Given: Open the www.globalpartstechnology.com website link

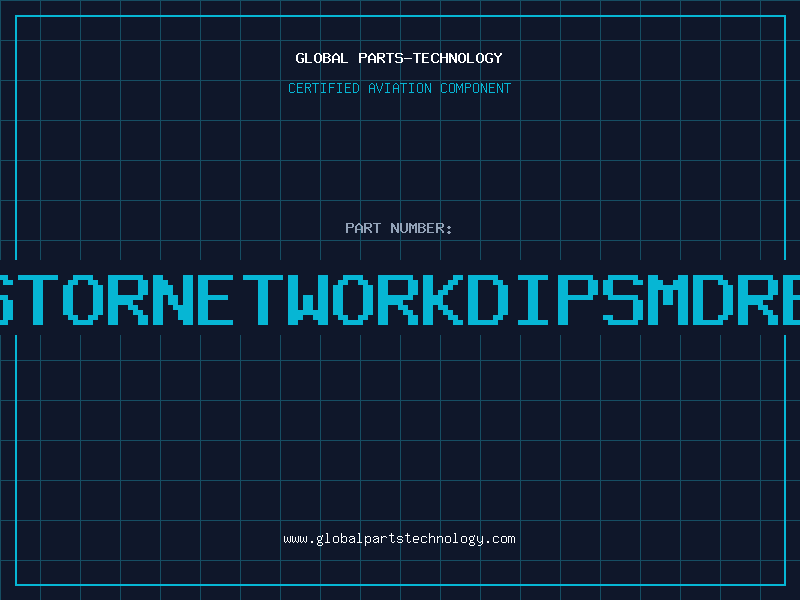Looking at the screenshot, I should 399,539.
